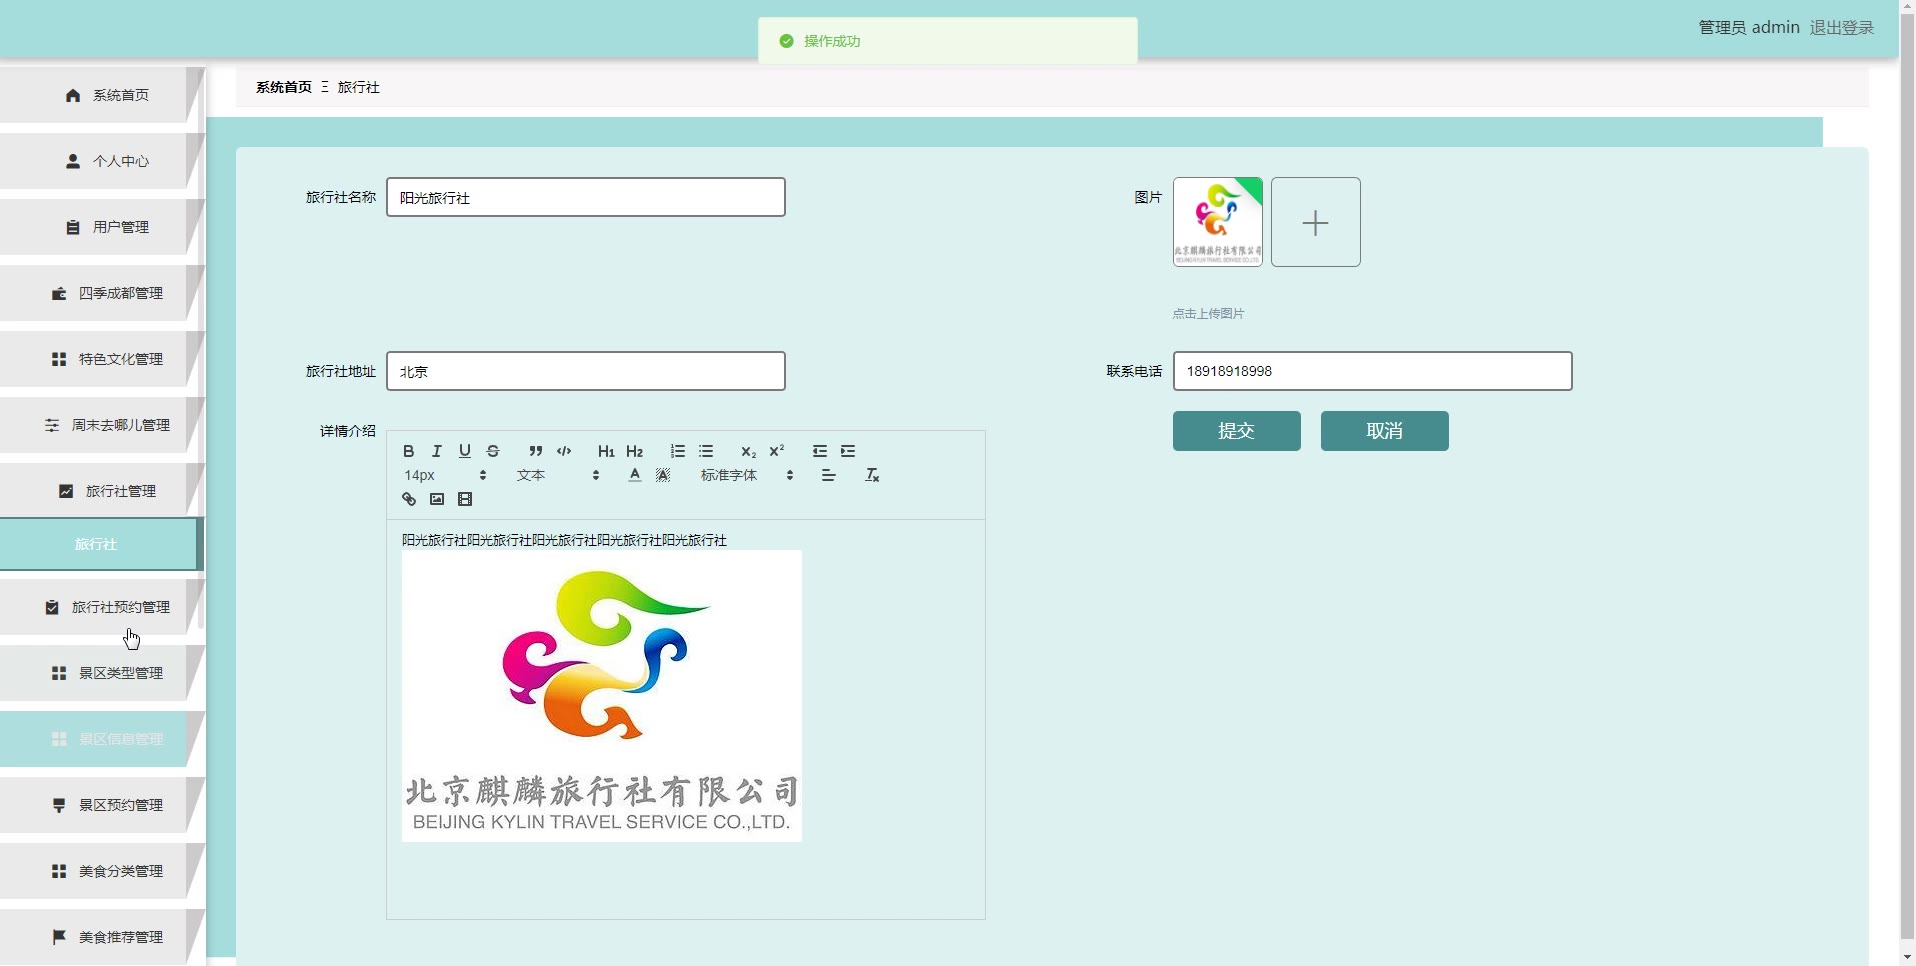Insert a video via the film icon
Screen dimensions: 1916x966
pos(465,499)
